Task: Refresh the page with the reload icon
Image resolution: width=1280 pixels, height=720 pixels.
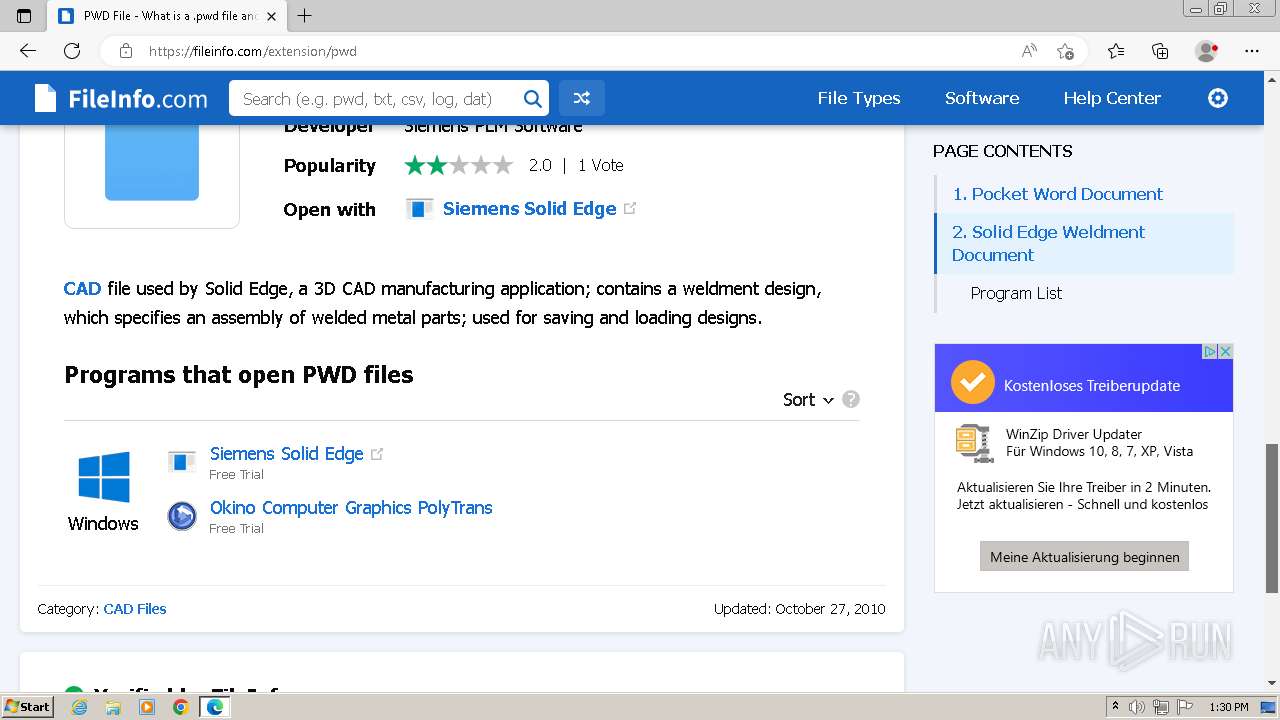Action: (72, 51)
